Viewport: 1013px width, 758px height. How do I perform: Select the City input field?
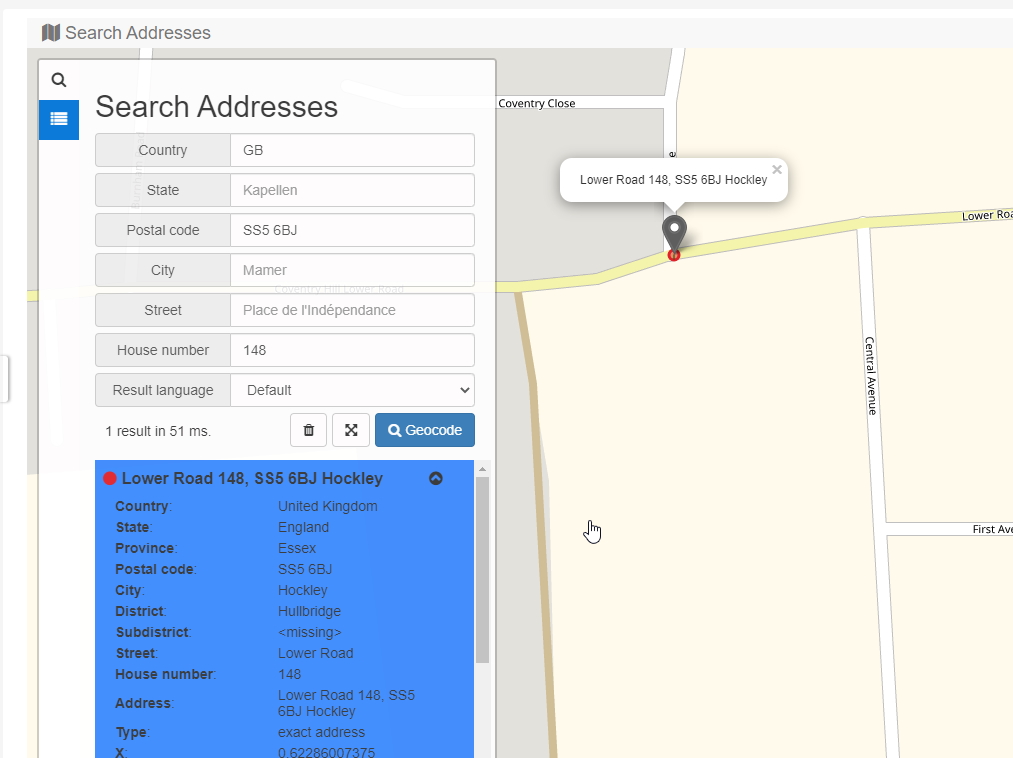[352, 270]
